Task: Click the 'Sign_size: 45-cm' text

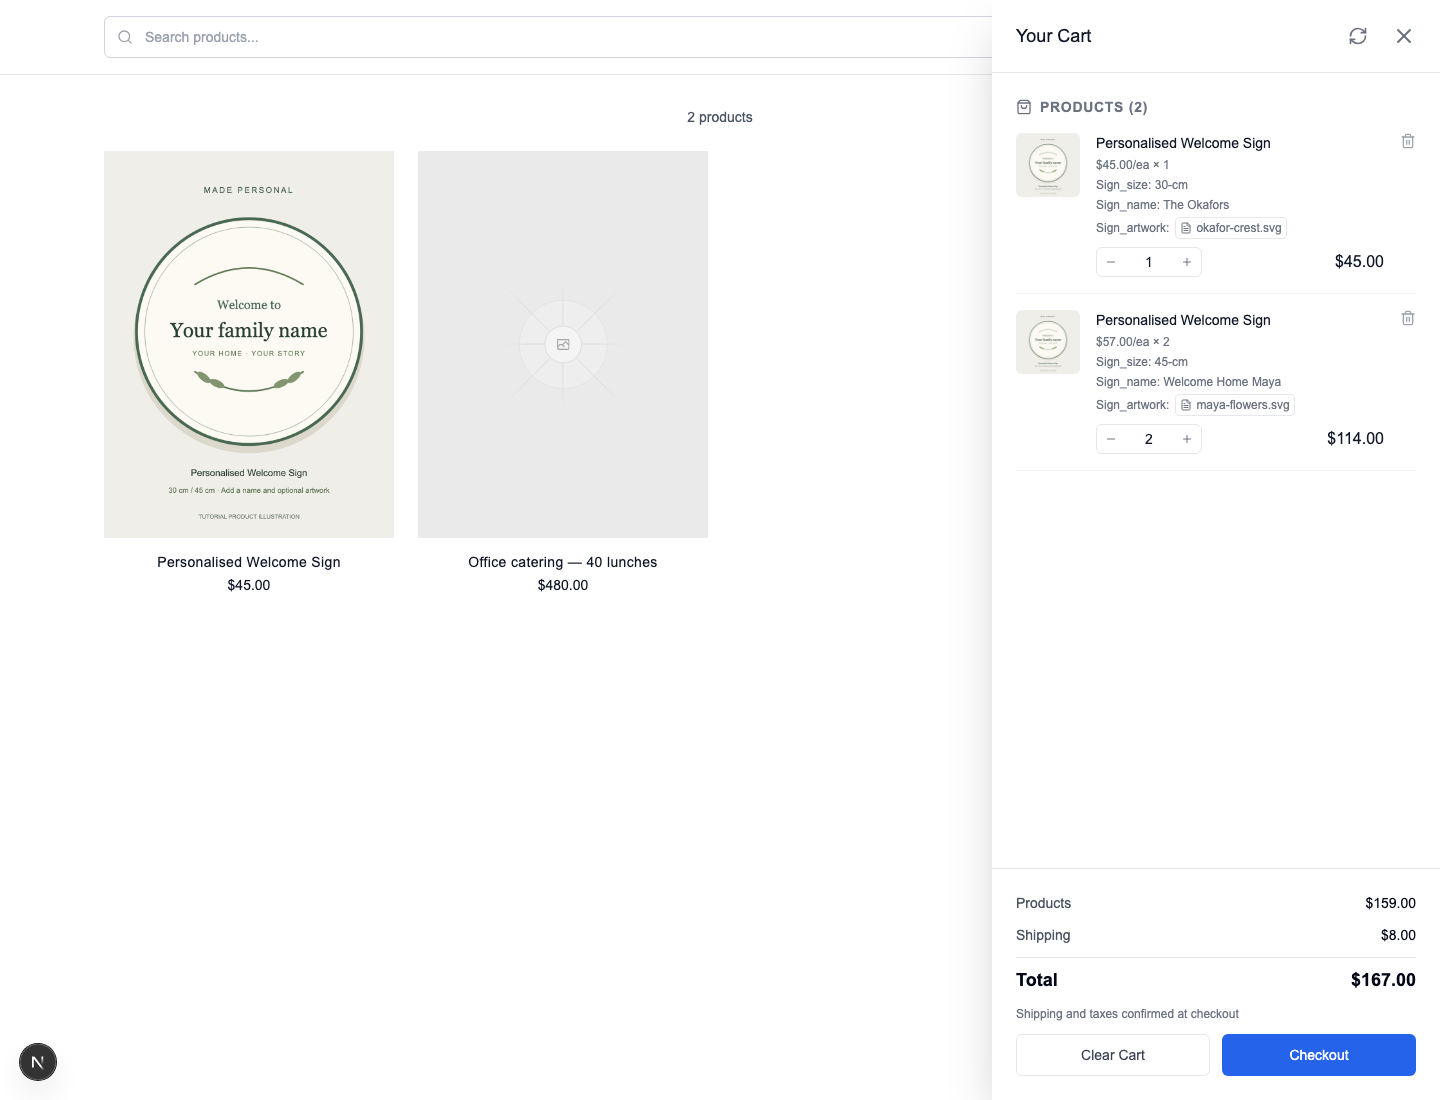Action: click(1142, 362)
